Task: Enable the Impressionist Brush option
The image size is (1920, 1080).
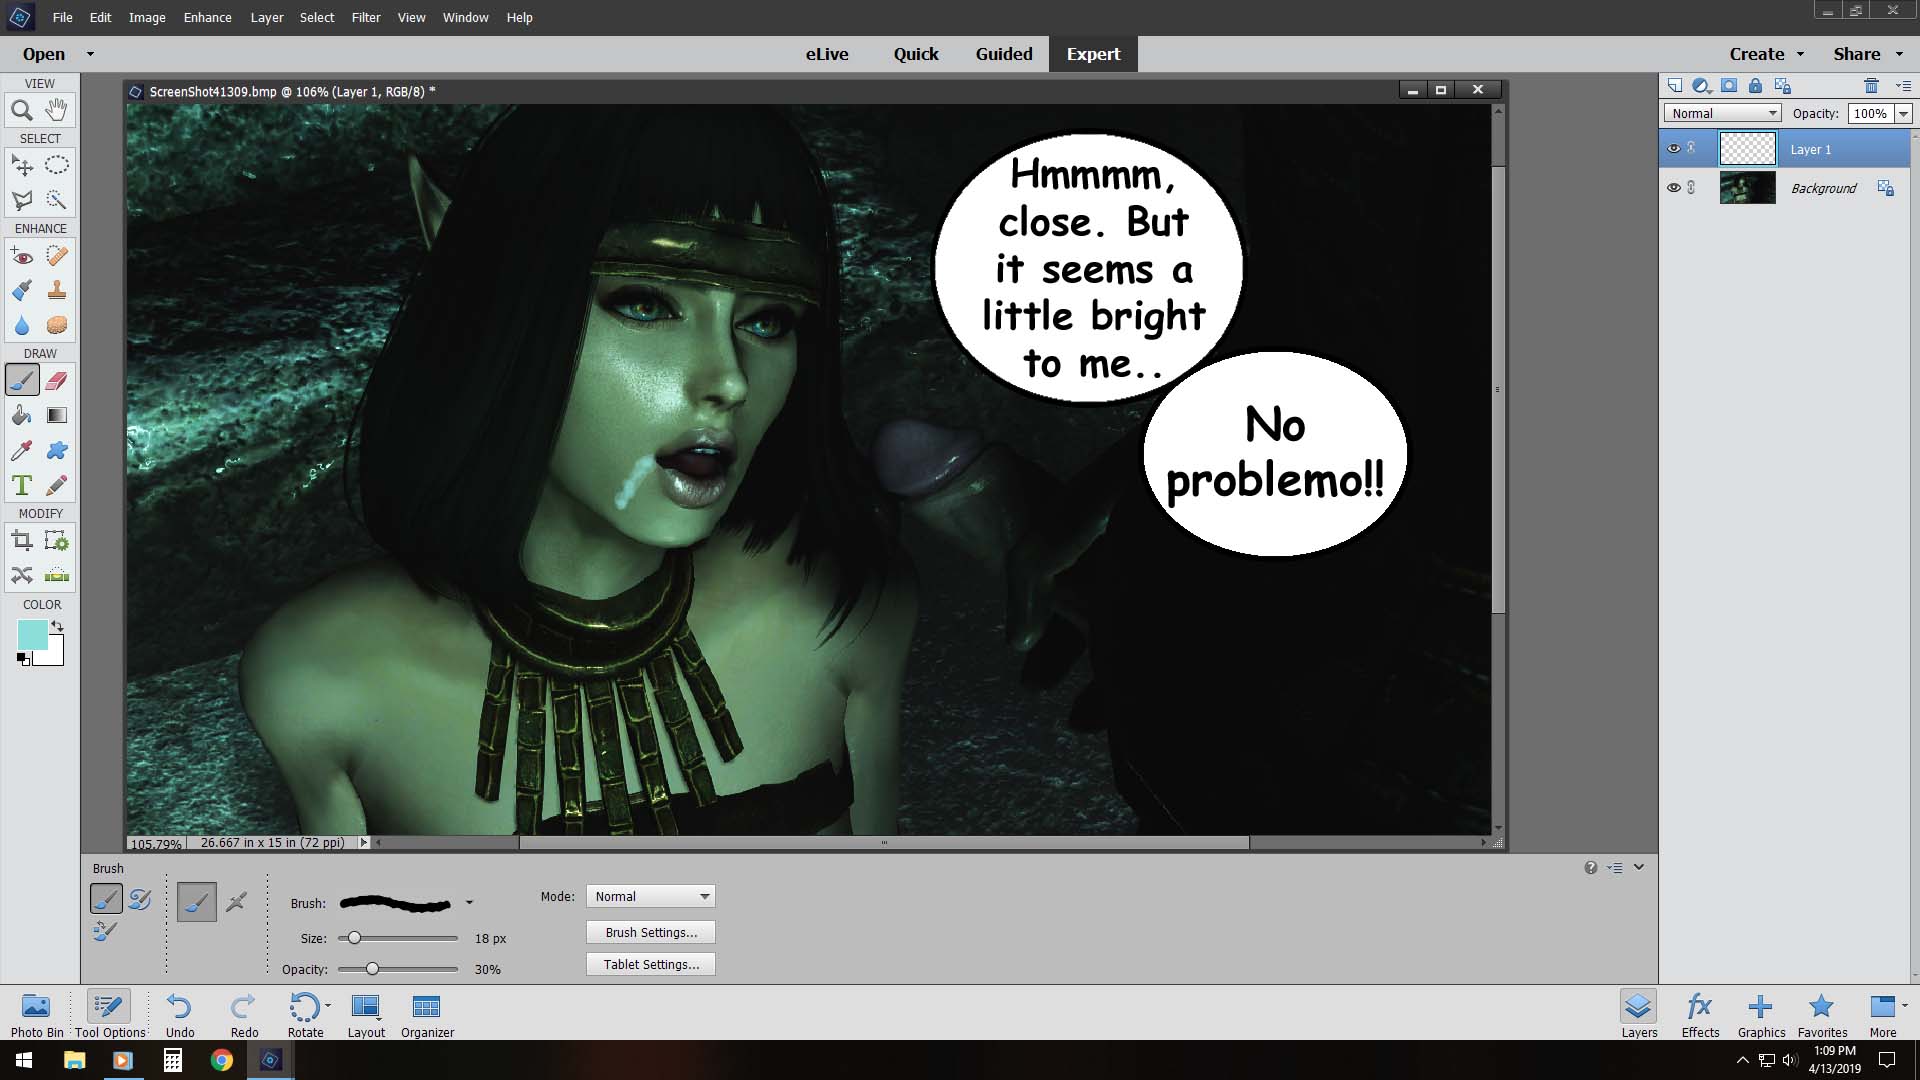Action: coord(140,899)
